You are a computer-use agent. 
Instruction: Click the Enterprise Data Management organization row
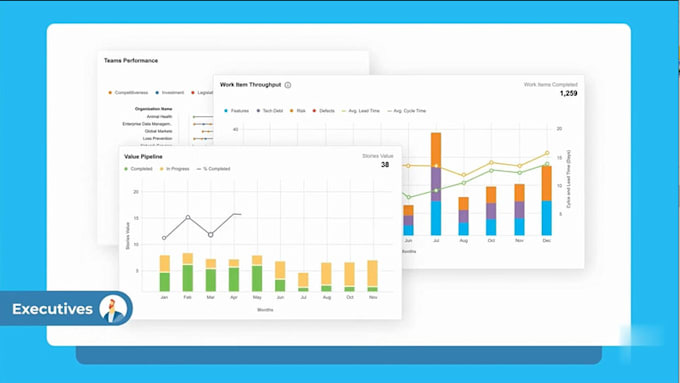[147, 124]
